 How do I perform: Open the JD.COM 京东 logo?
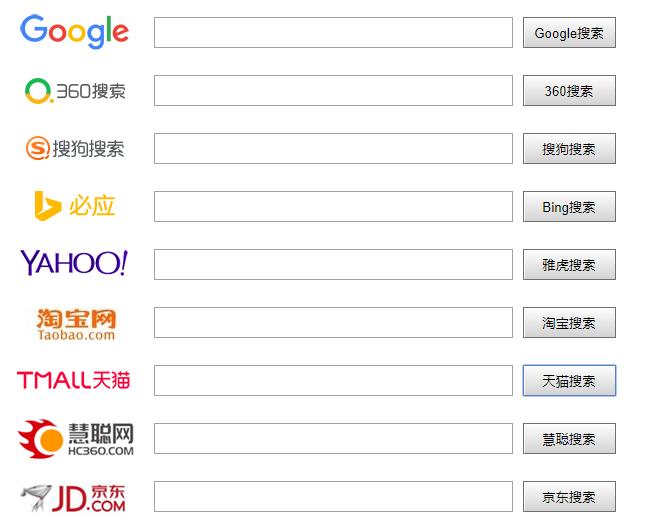coord(73,498)
